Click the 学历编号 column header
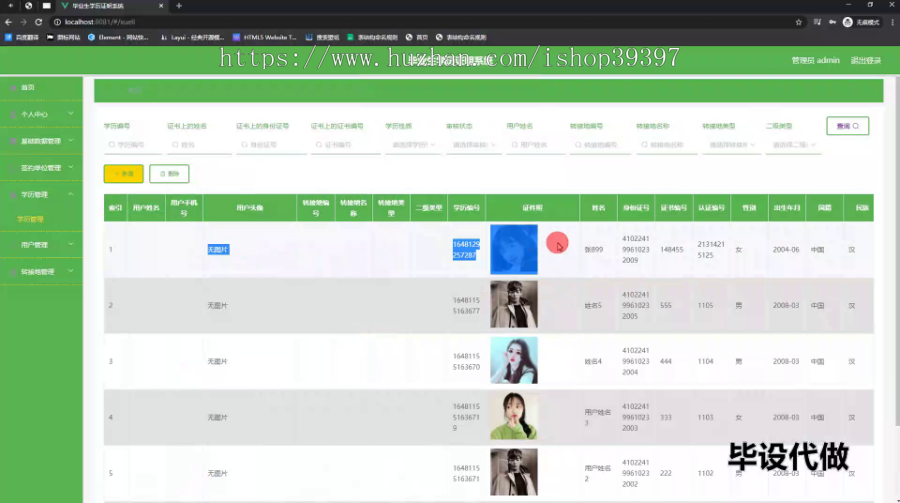This screenshot has width=900, height=503. tap(466, 208)
